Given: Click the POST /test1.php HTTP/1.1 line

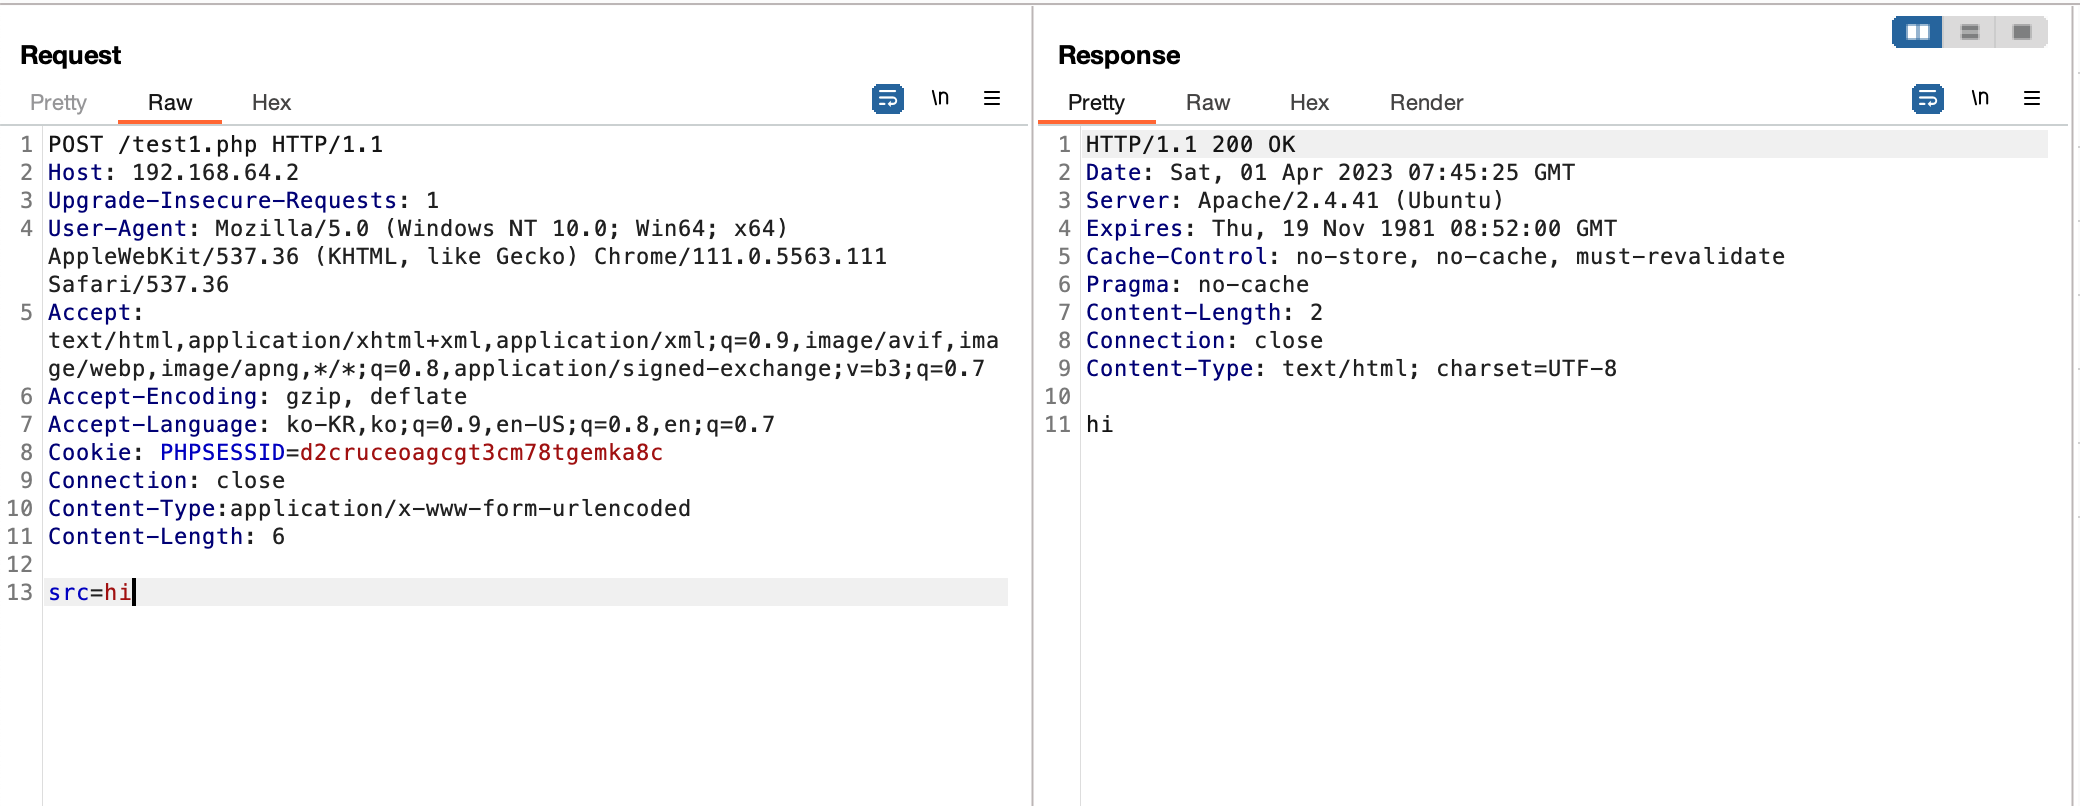Looking at the screenshot, I should point(215,144).
